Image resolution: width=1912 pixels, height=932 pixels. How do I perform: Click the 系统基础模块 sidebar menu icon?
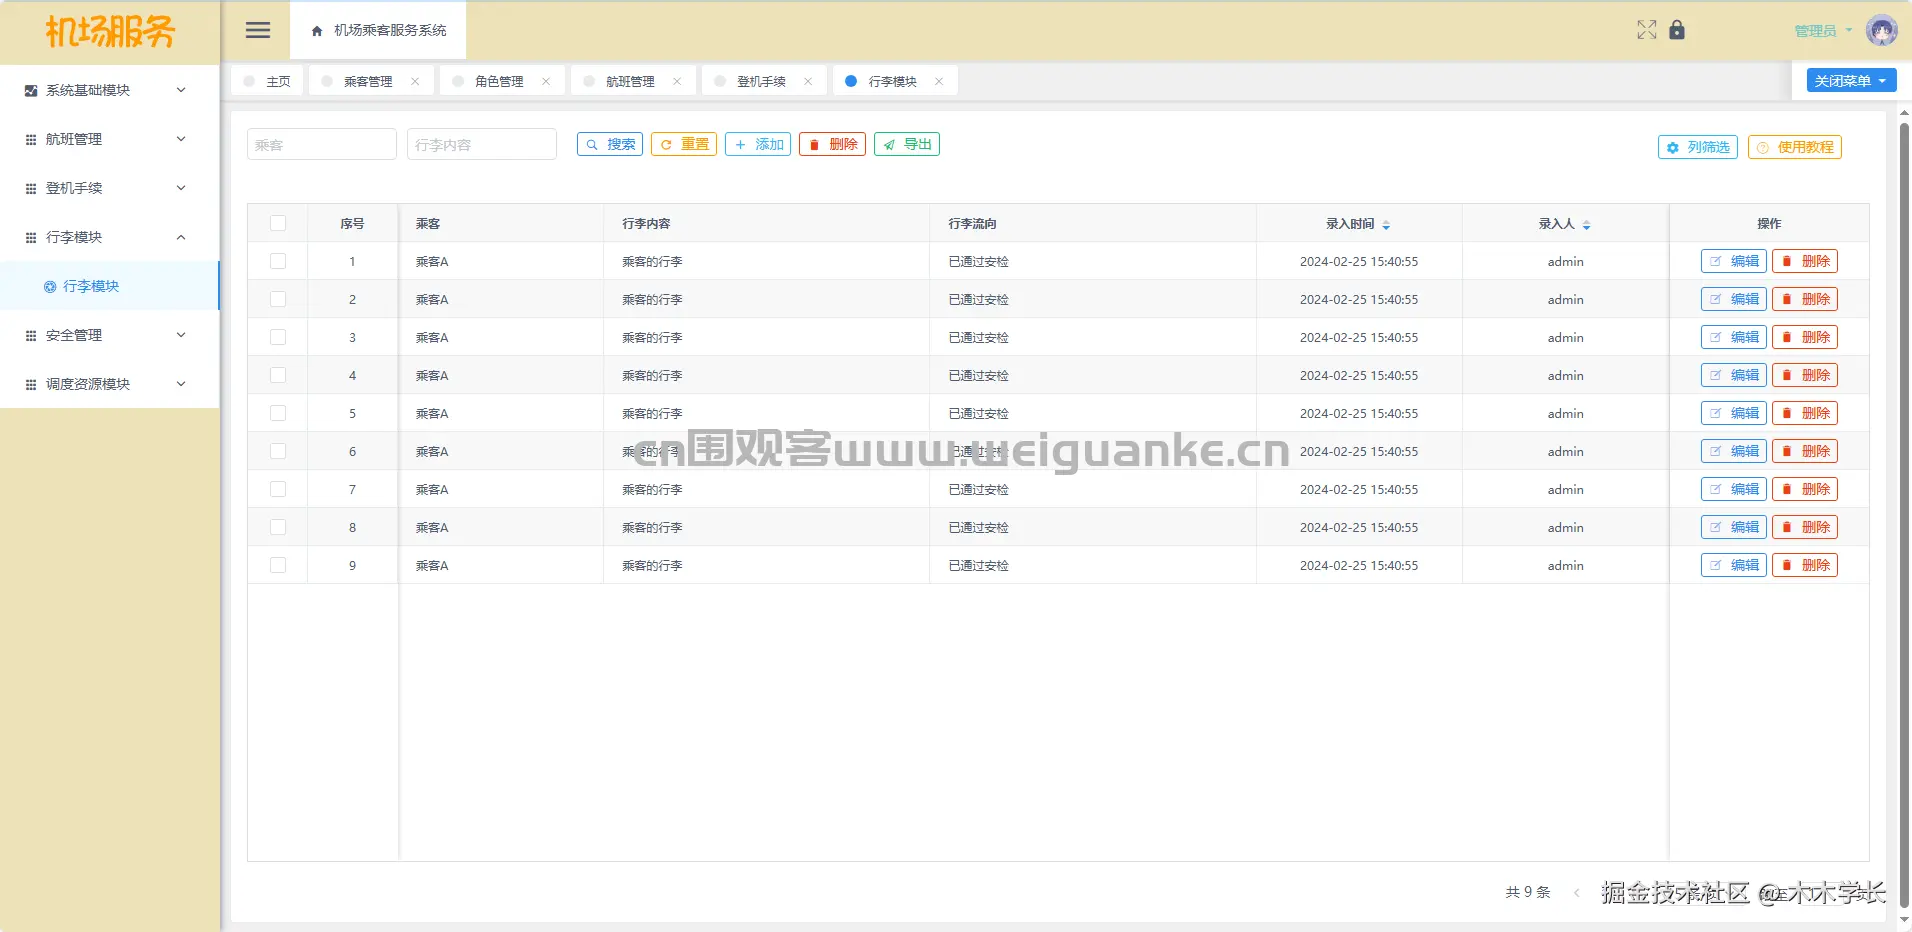tap(31, 90)
